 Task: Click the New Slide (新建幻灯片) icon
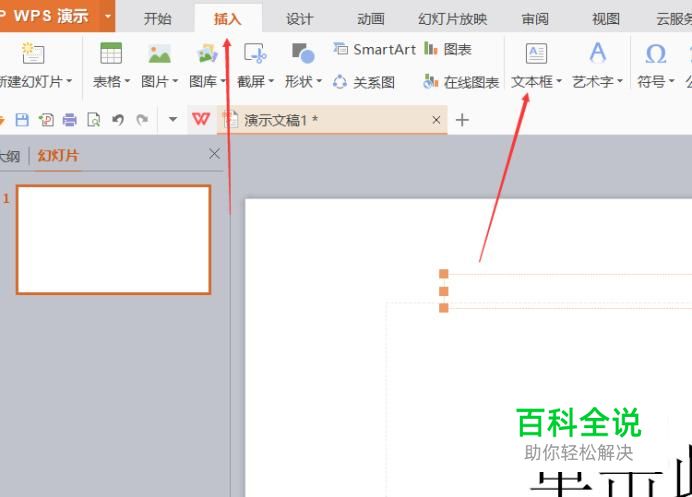(x=33, y=54)
